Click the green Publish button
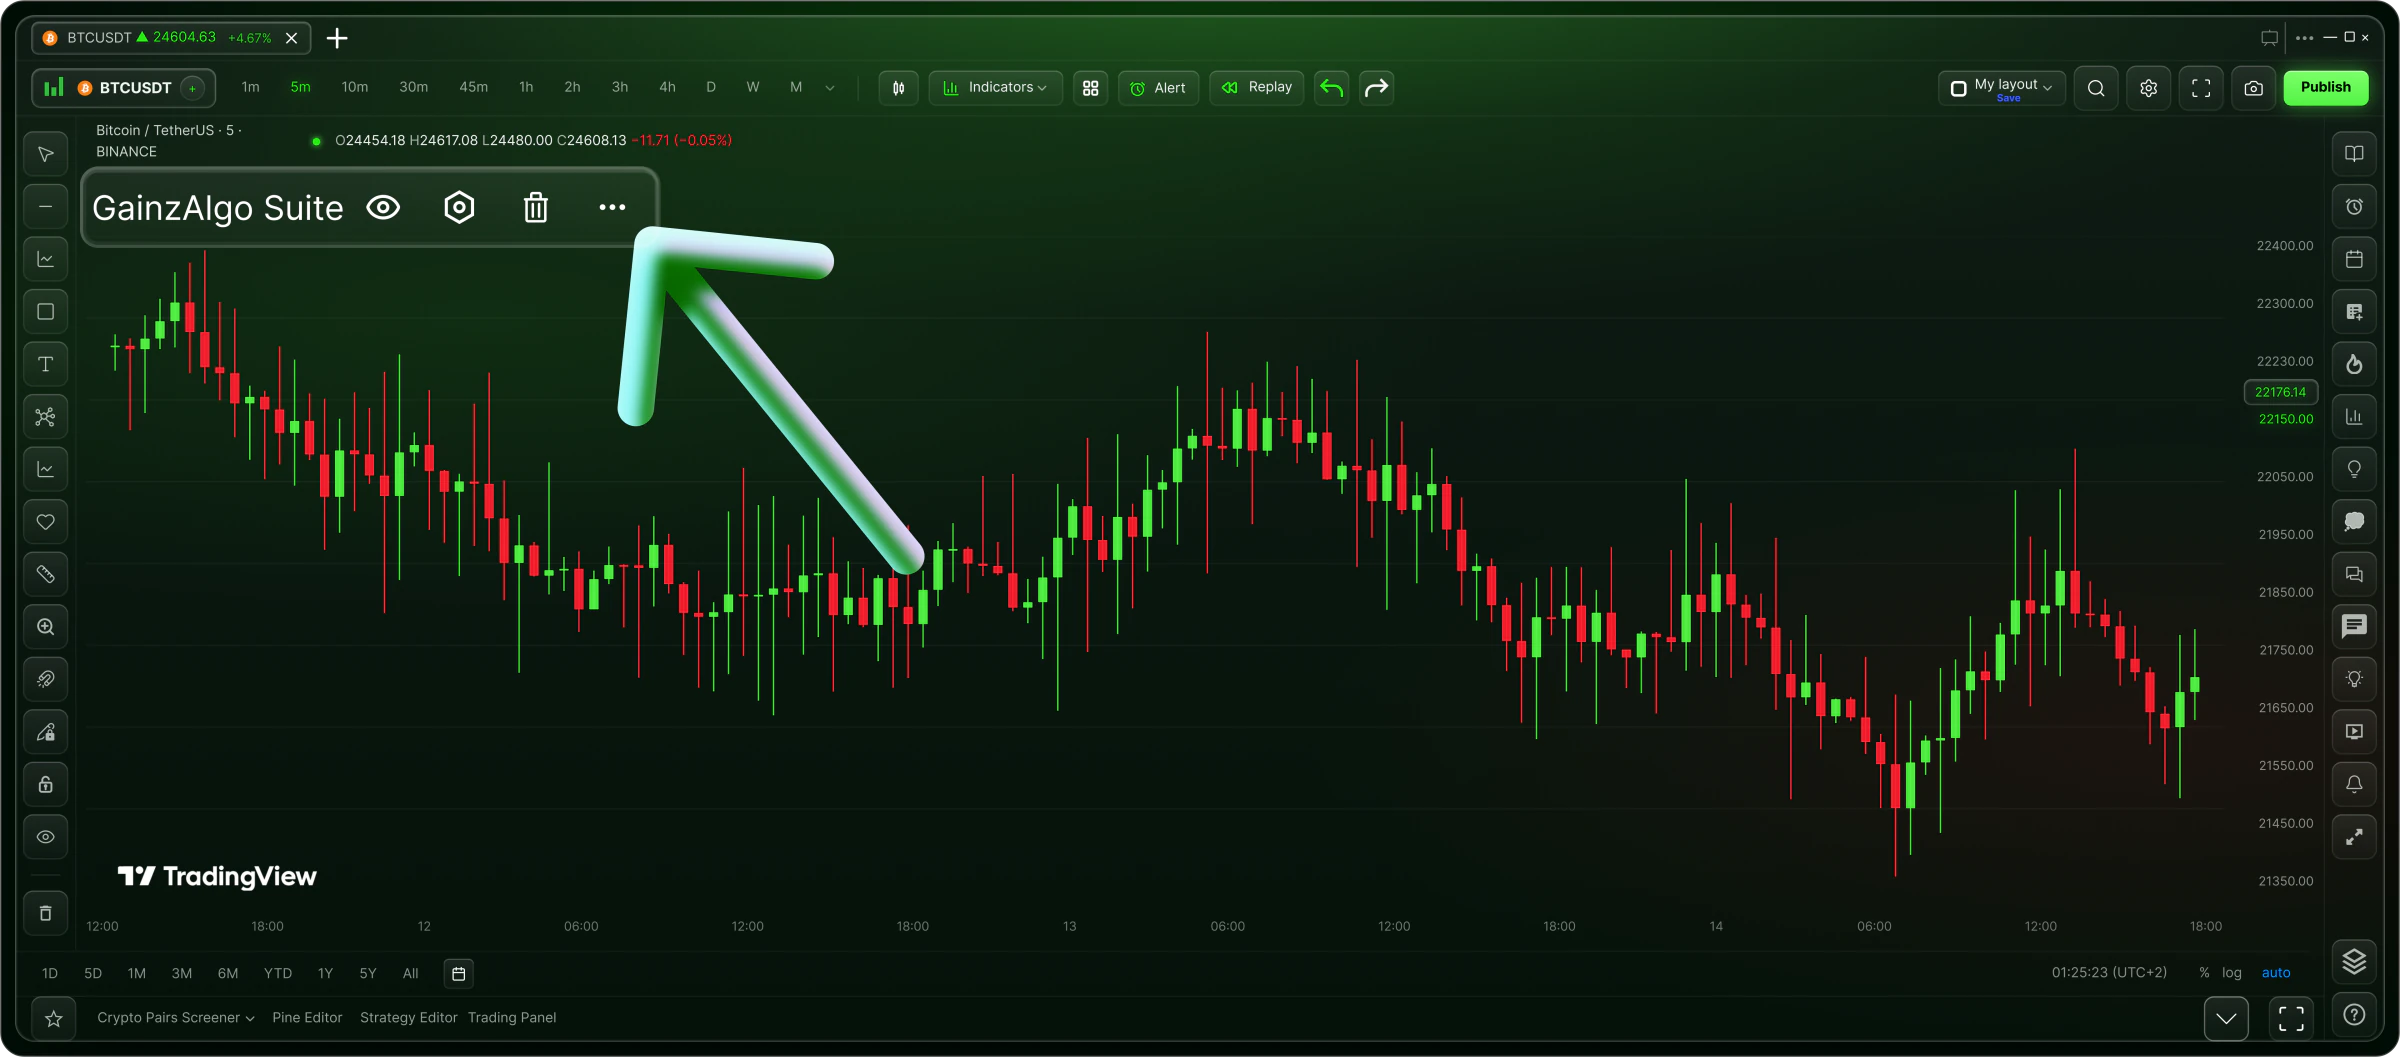 pos(2326,88)
